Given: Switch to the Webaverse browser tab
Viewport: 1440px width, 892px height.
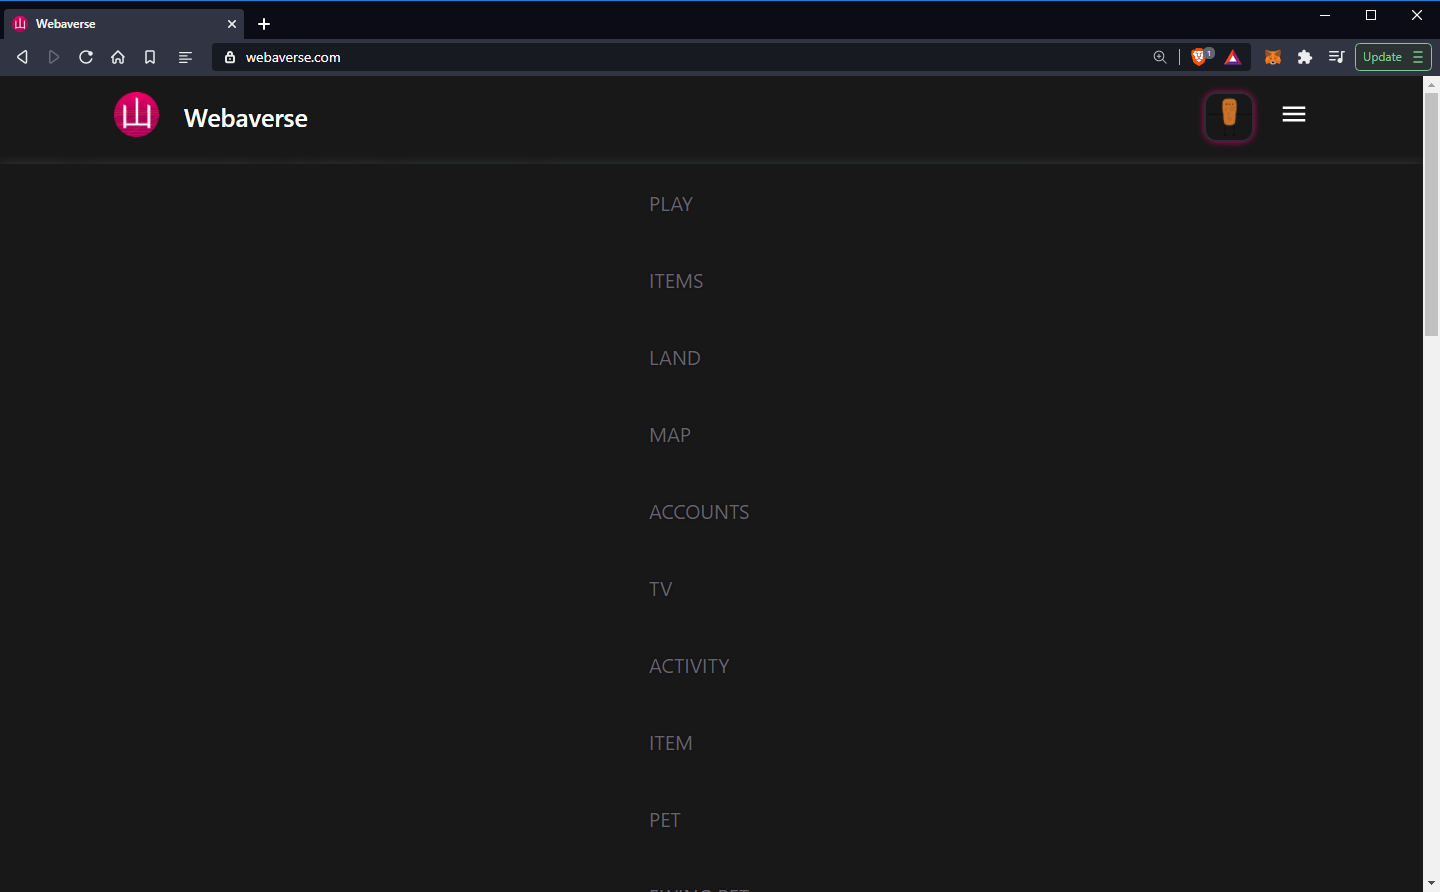Looking at the screenshot, I should tap(110, 23).
